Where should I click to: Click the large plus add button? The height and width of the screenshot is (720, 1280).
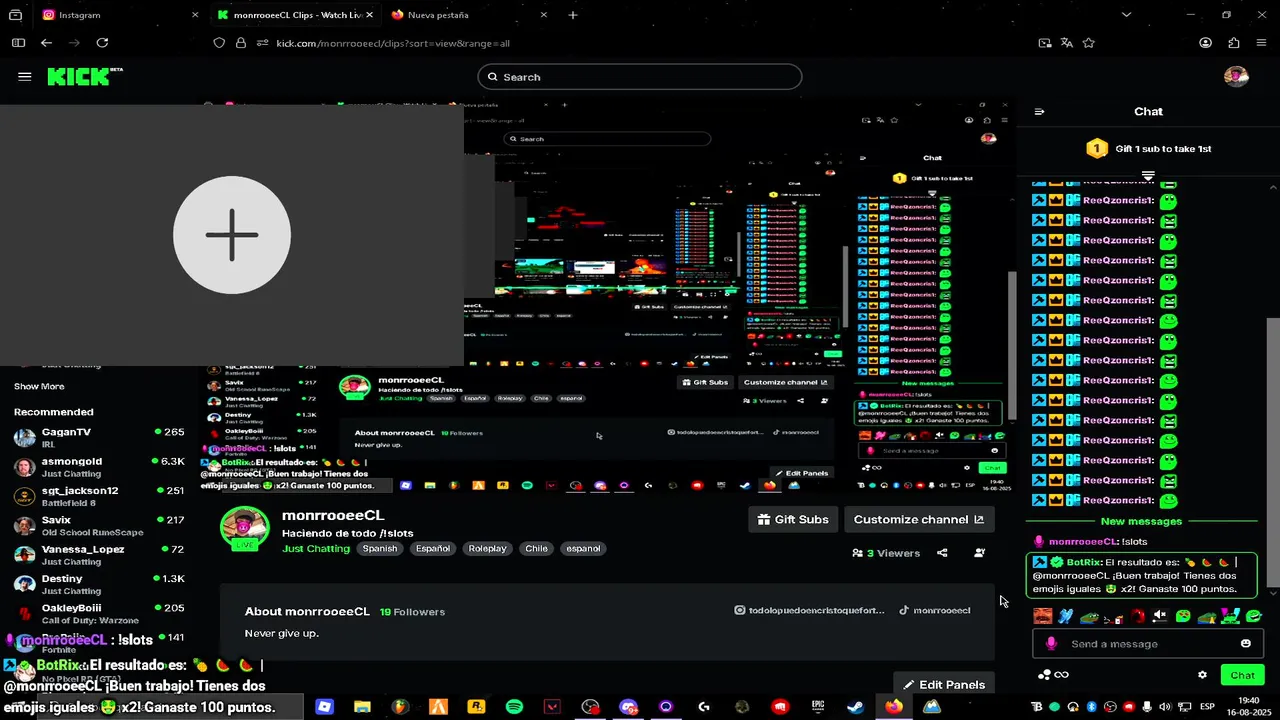coord(232,235)
